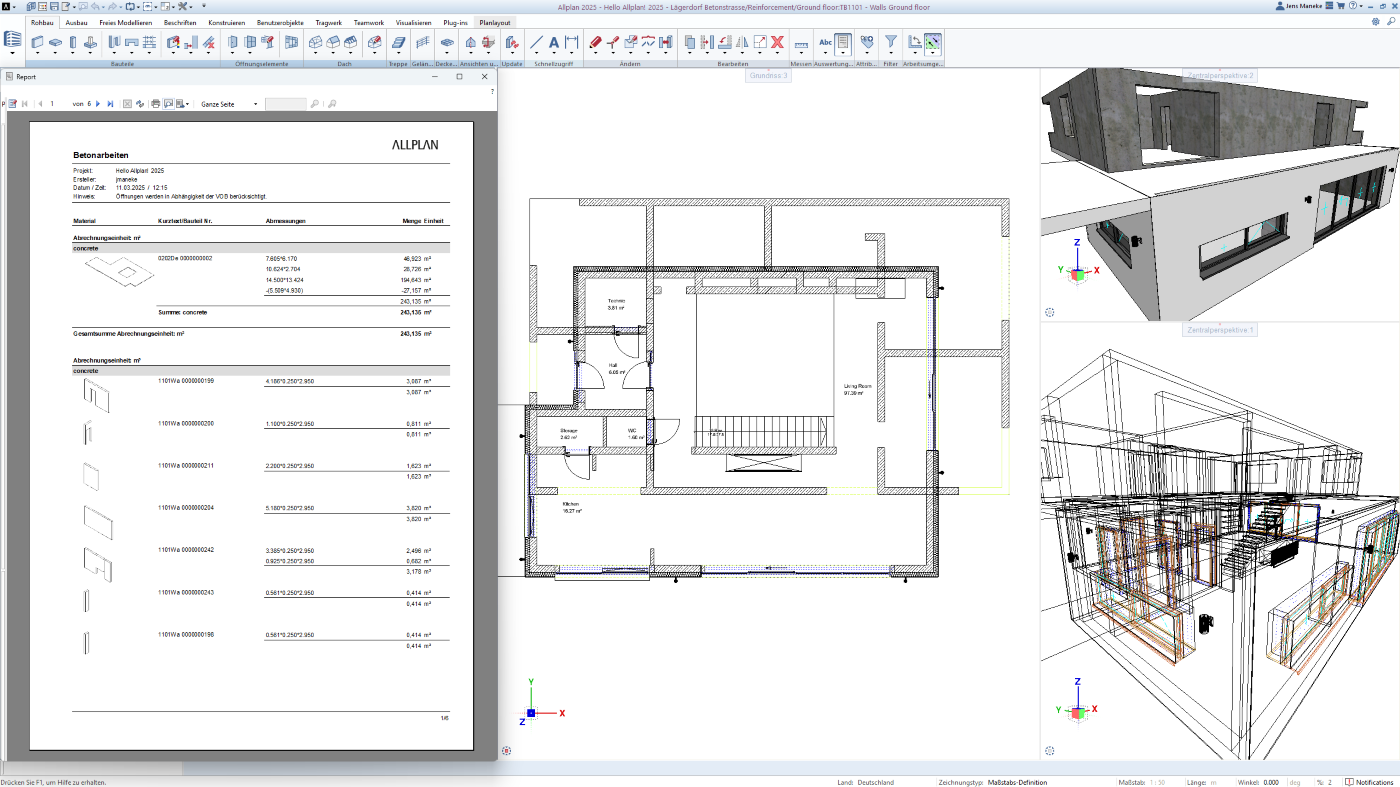The image size is (1400, 787).
Task: Click the red Delete X icon in Bearbeiten
Action: tap(777, 42)
